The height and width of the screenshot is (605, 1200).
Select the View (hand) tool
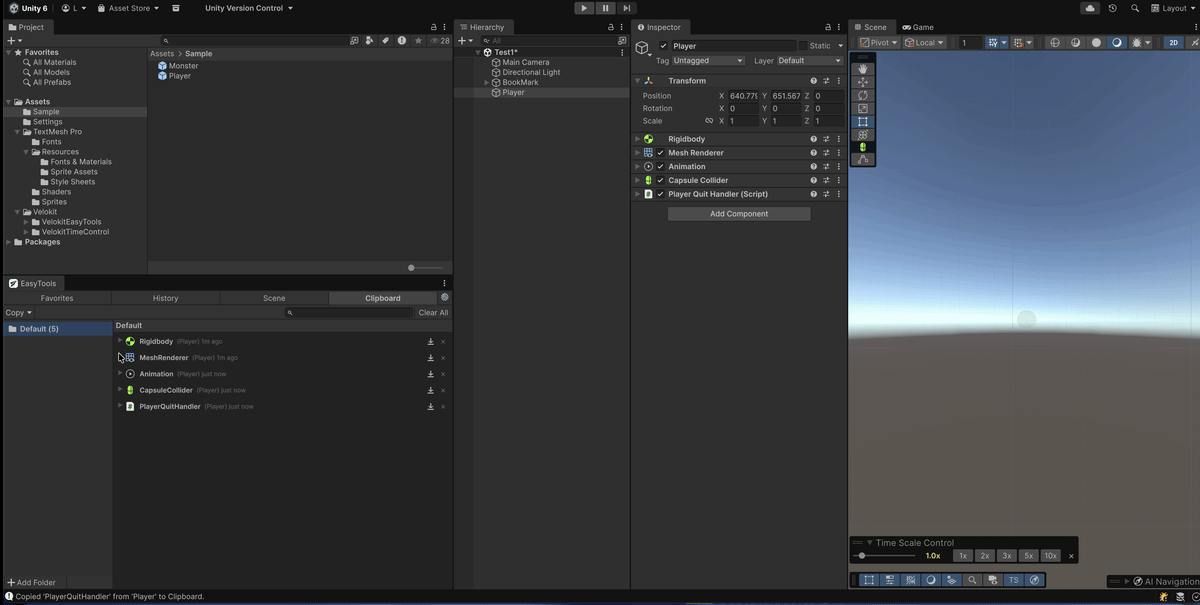pyautogui.click(x=862, y=68)
